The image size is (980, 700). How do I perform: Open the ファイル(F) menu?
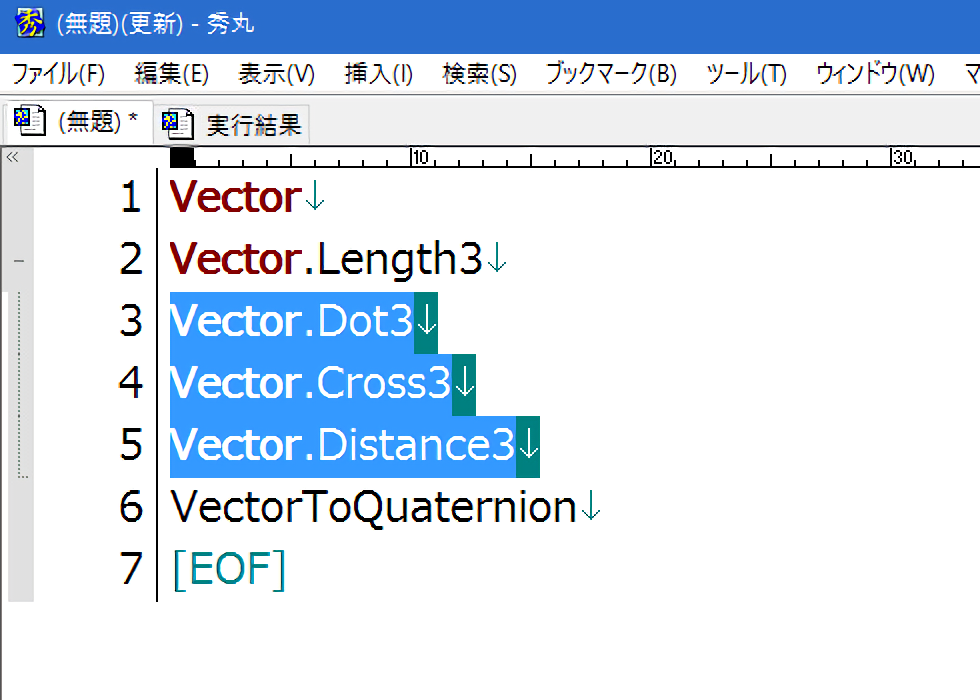58,74
